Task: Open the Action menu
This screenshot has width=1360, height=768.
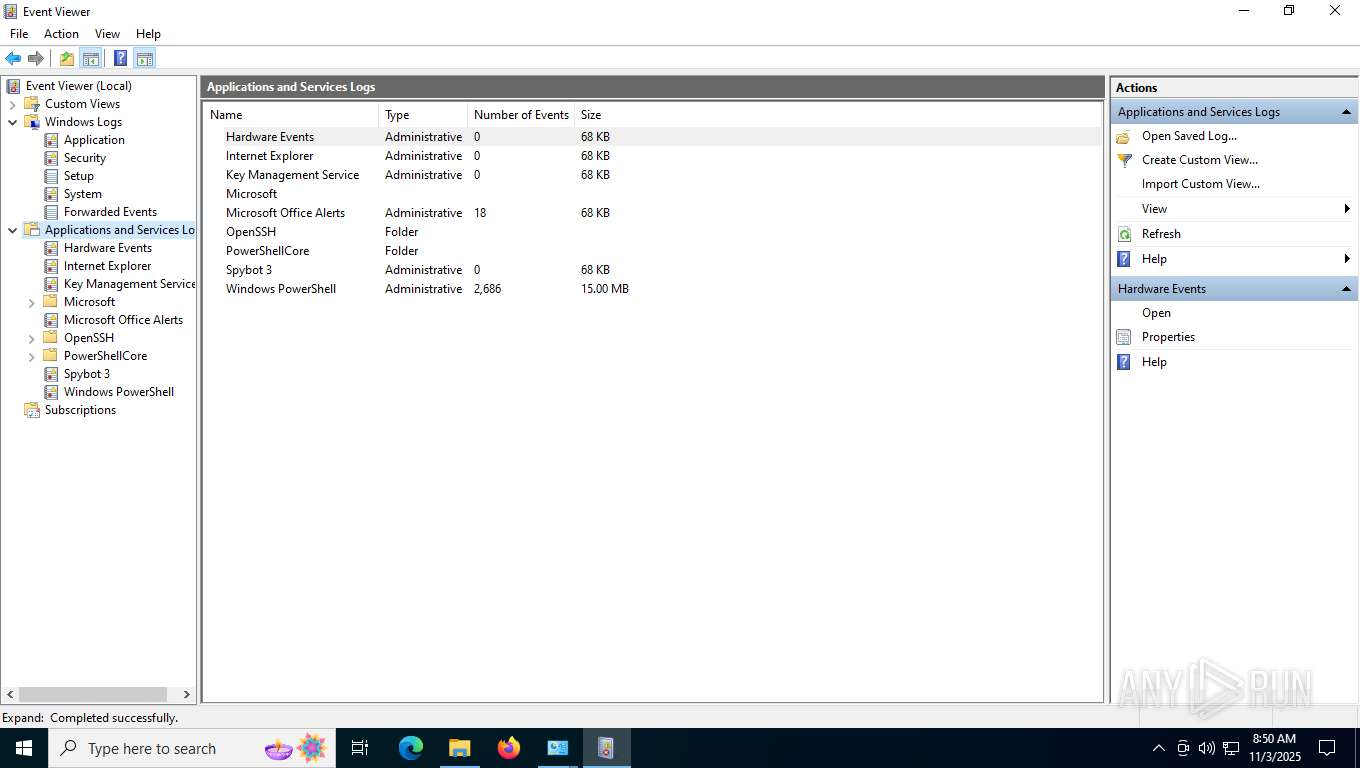Action: click(61, 34)
